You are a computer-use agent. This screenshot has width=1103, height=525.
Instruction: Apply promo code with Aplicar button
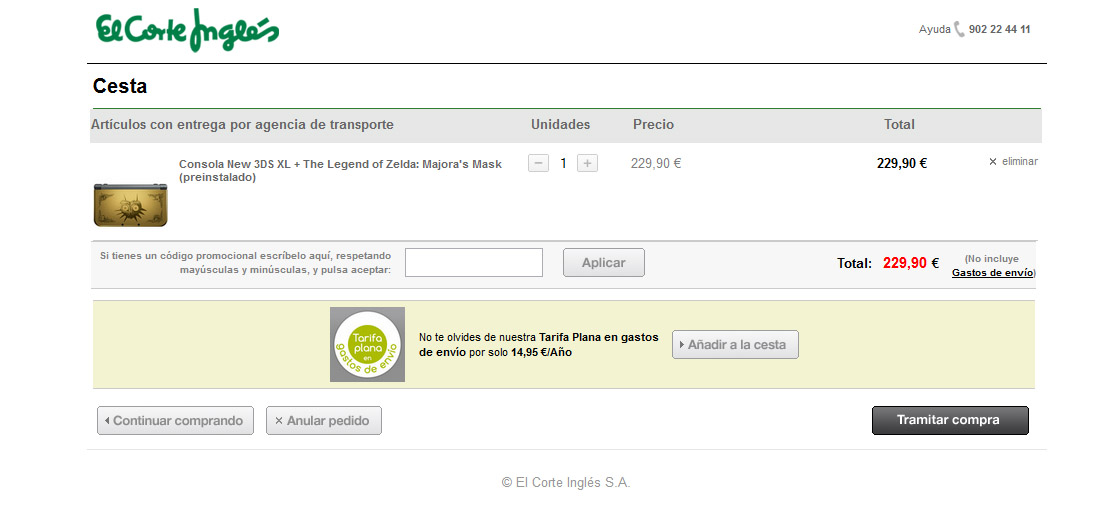(x=604, y=262)
